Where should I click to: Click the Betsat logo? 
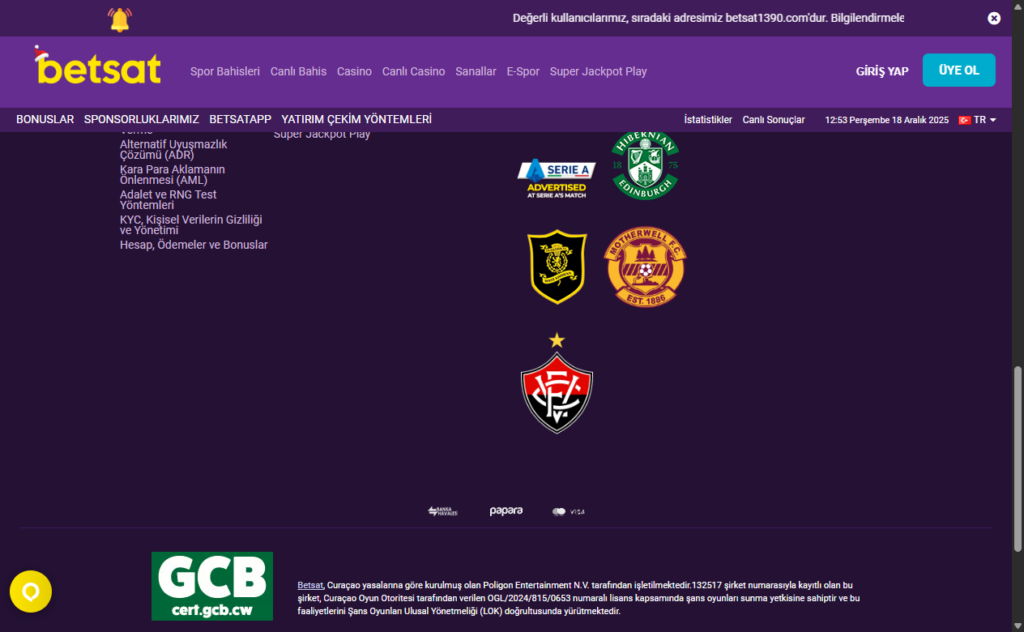[x=98, y=66]
